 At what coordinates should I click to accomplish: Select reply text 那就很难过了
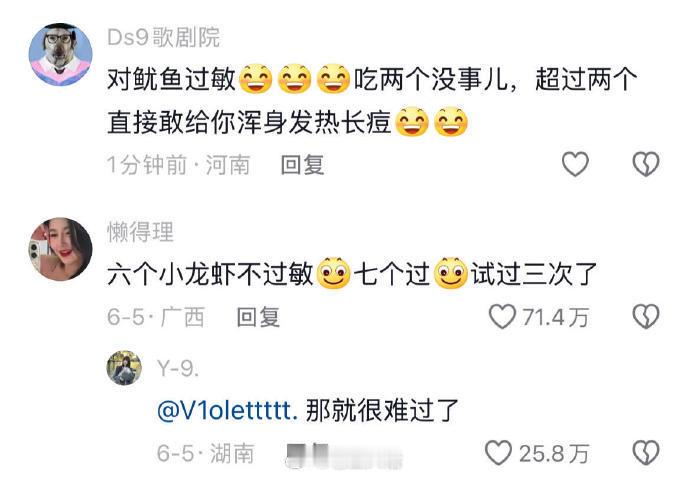click(x=382, y=410)
